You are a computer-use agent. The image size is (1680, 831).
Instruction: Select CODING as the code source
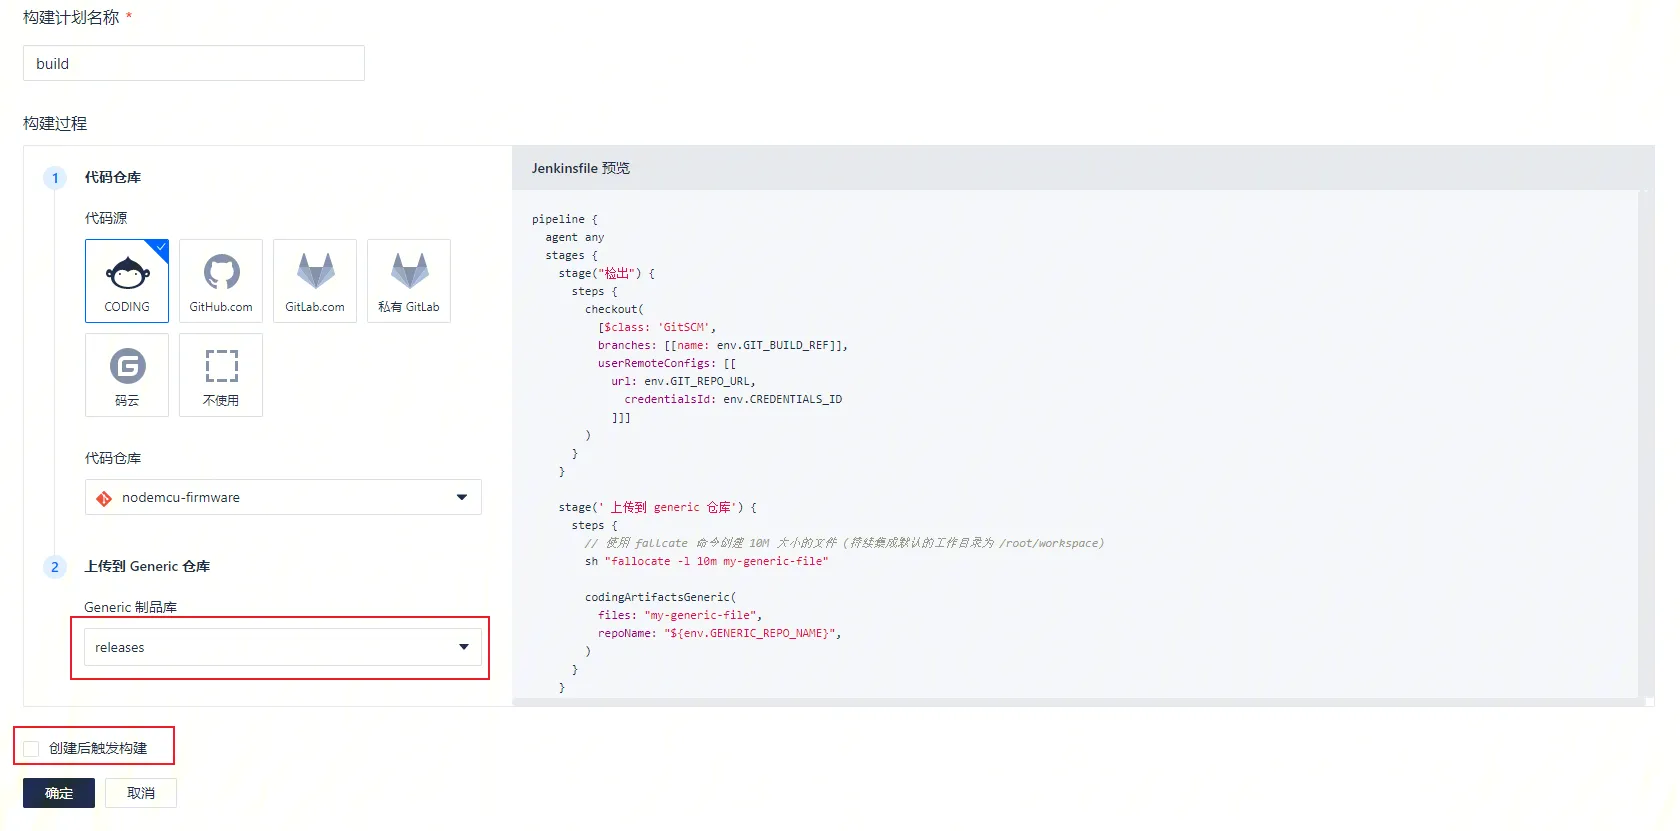pyautogui.click(x=127, y=281)
